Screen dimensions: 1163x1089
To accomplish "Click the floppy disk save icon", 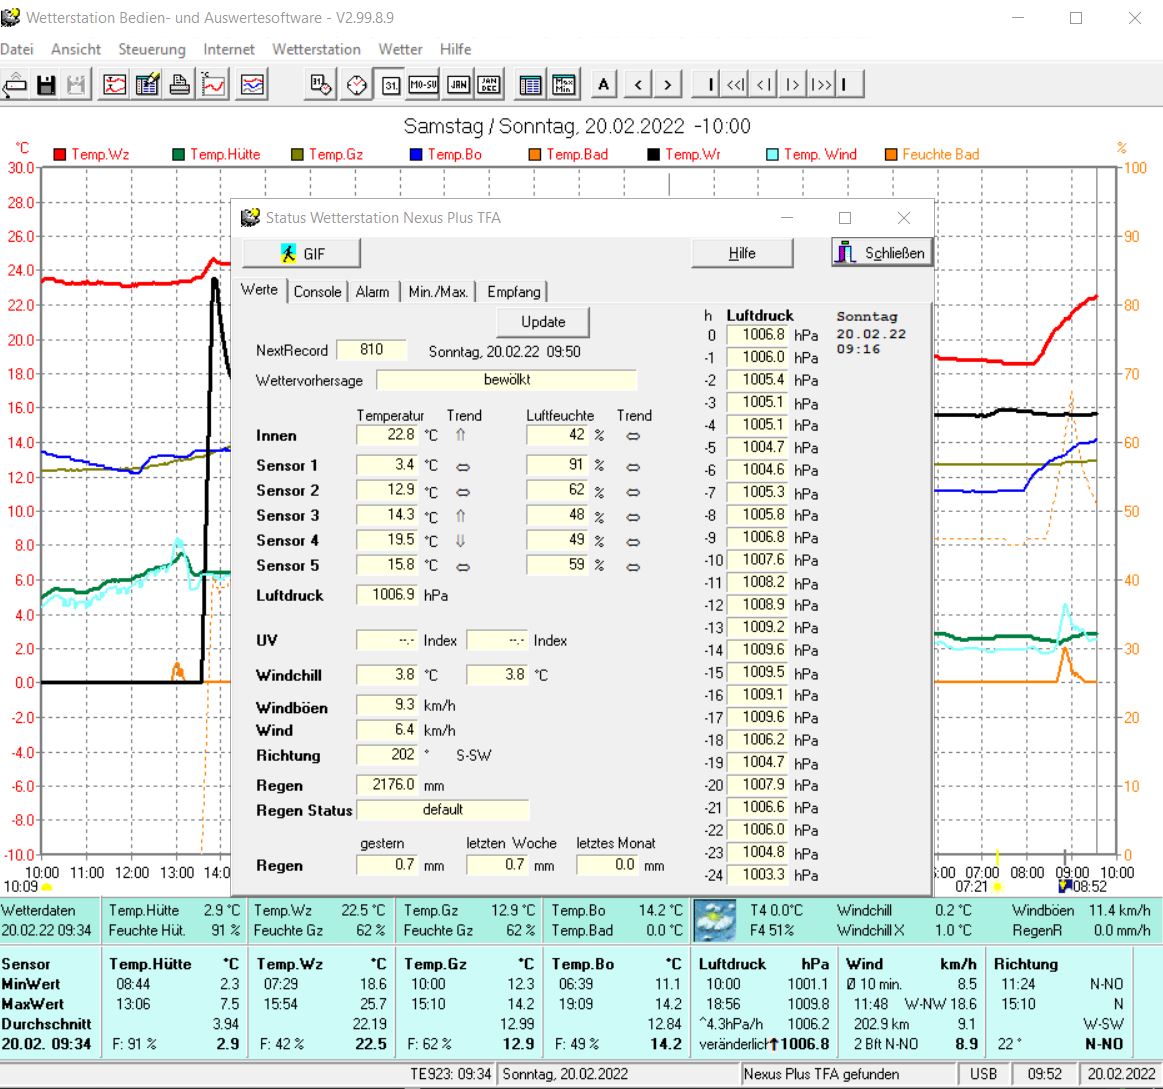I will pos(46,86).
